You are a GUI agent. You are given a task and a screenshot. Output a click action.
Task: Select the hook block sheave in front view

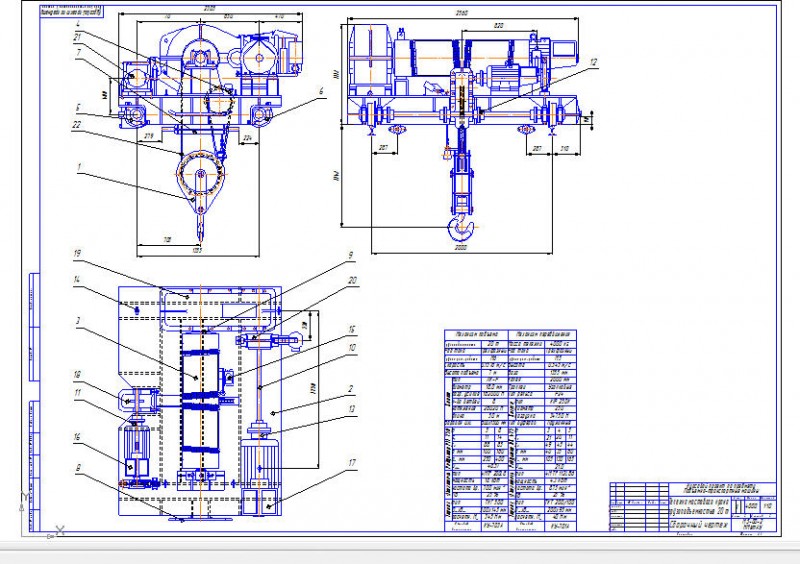[201, 174]
